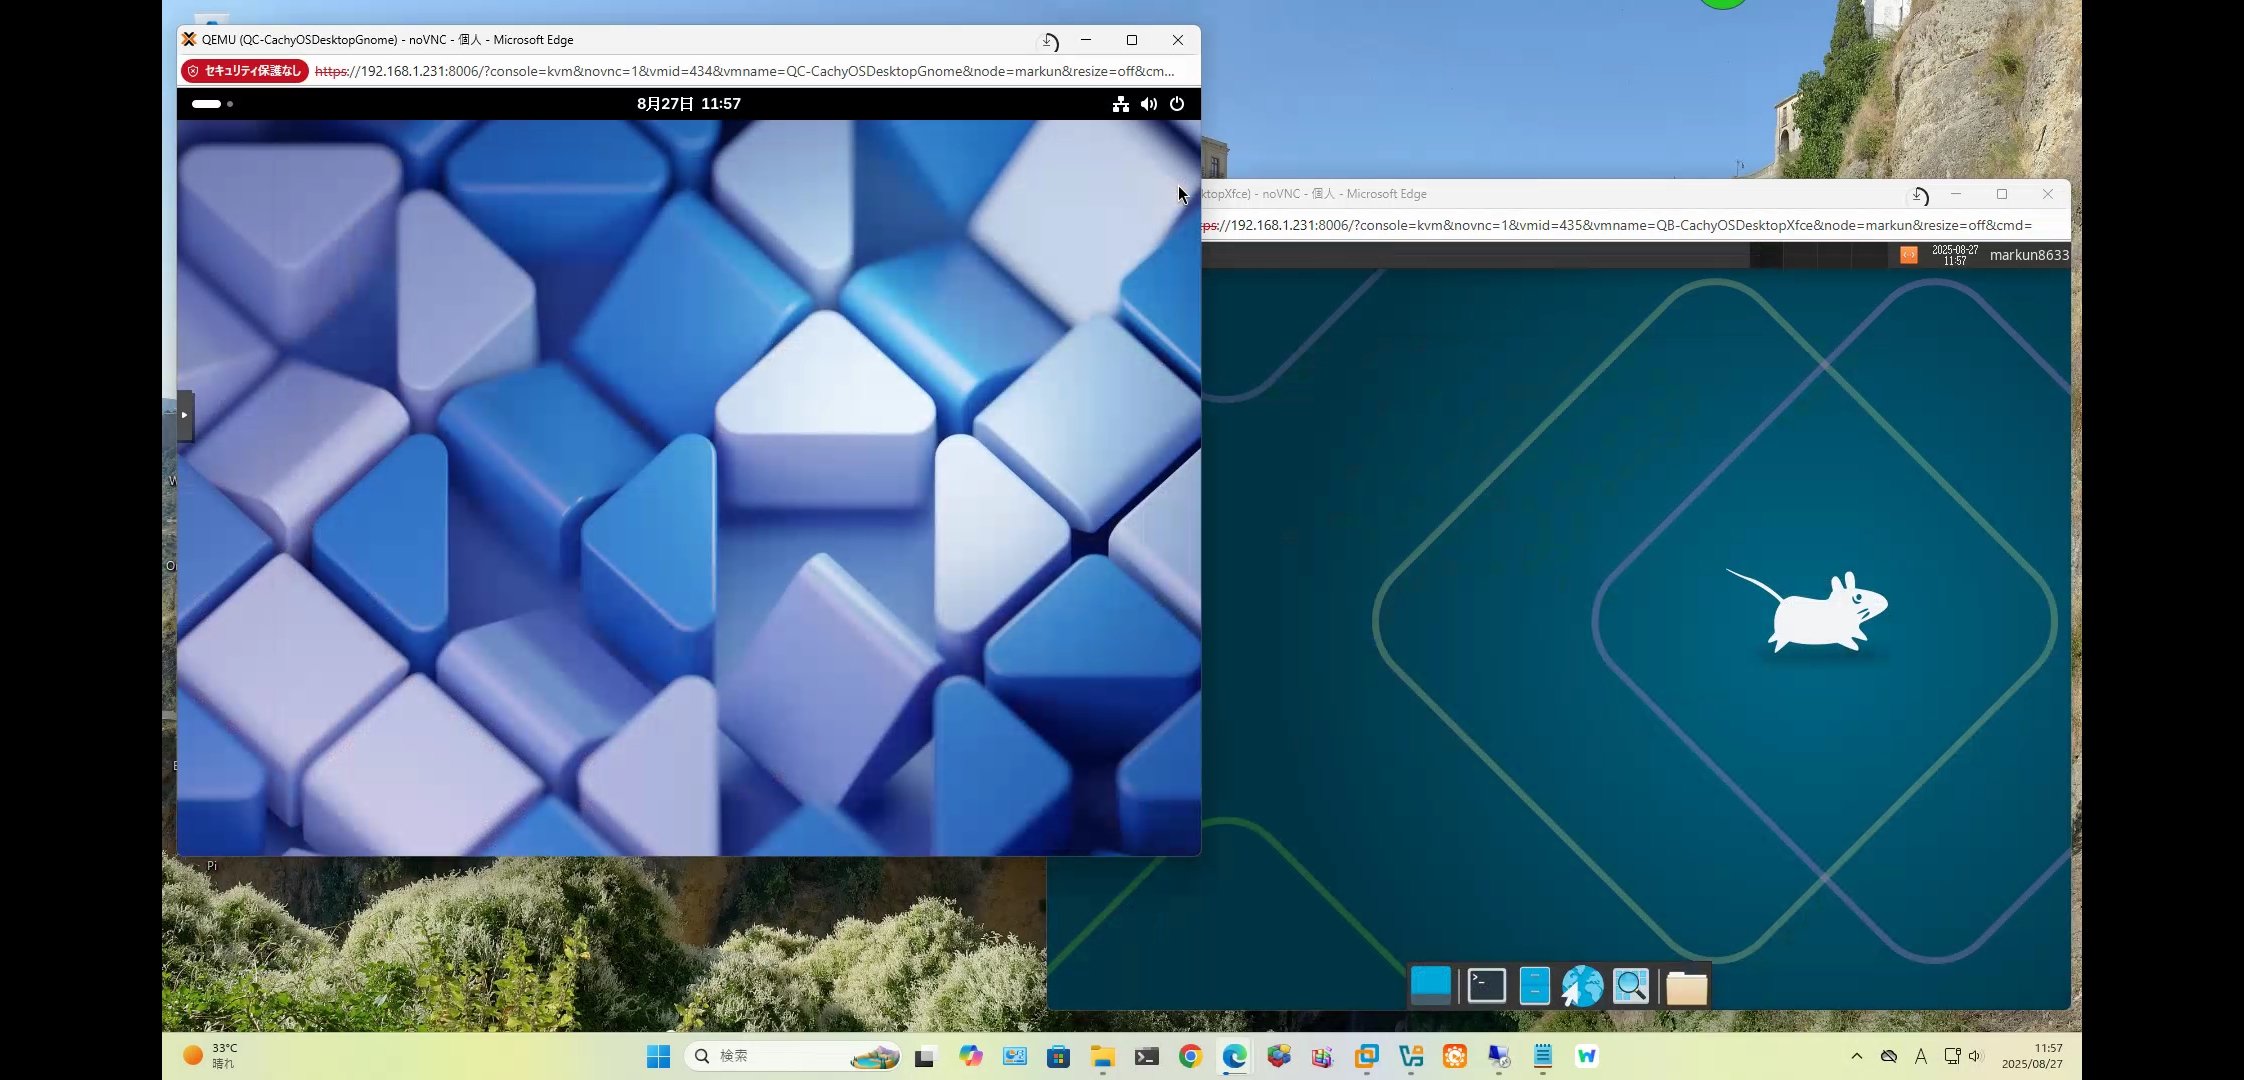The image size is (2244, 1080).
Task: Toggle the IME input mode A indicator
Action: (x=1920, y=1056)
